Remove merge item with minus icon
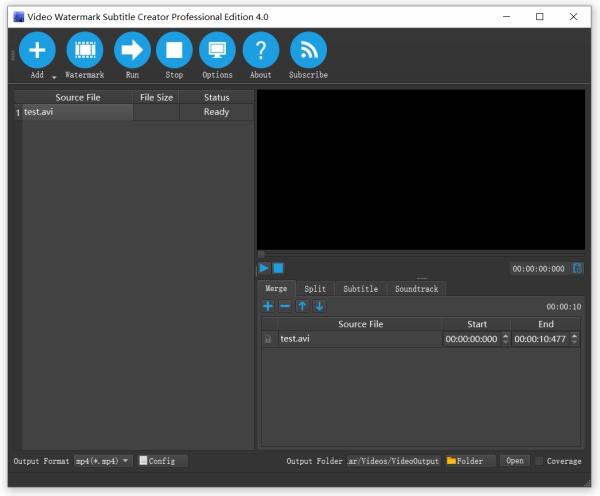Image resolution: width=600 pixels, height=496 pixels. click(x=285, y=306)
